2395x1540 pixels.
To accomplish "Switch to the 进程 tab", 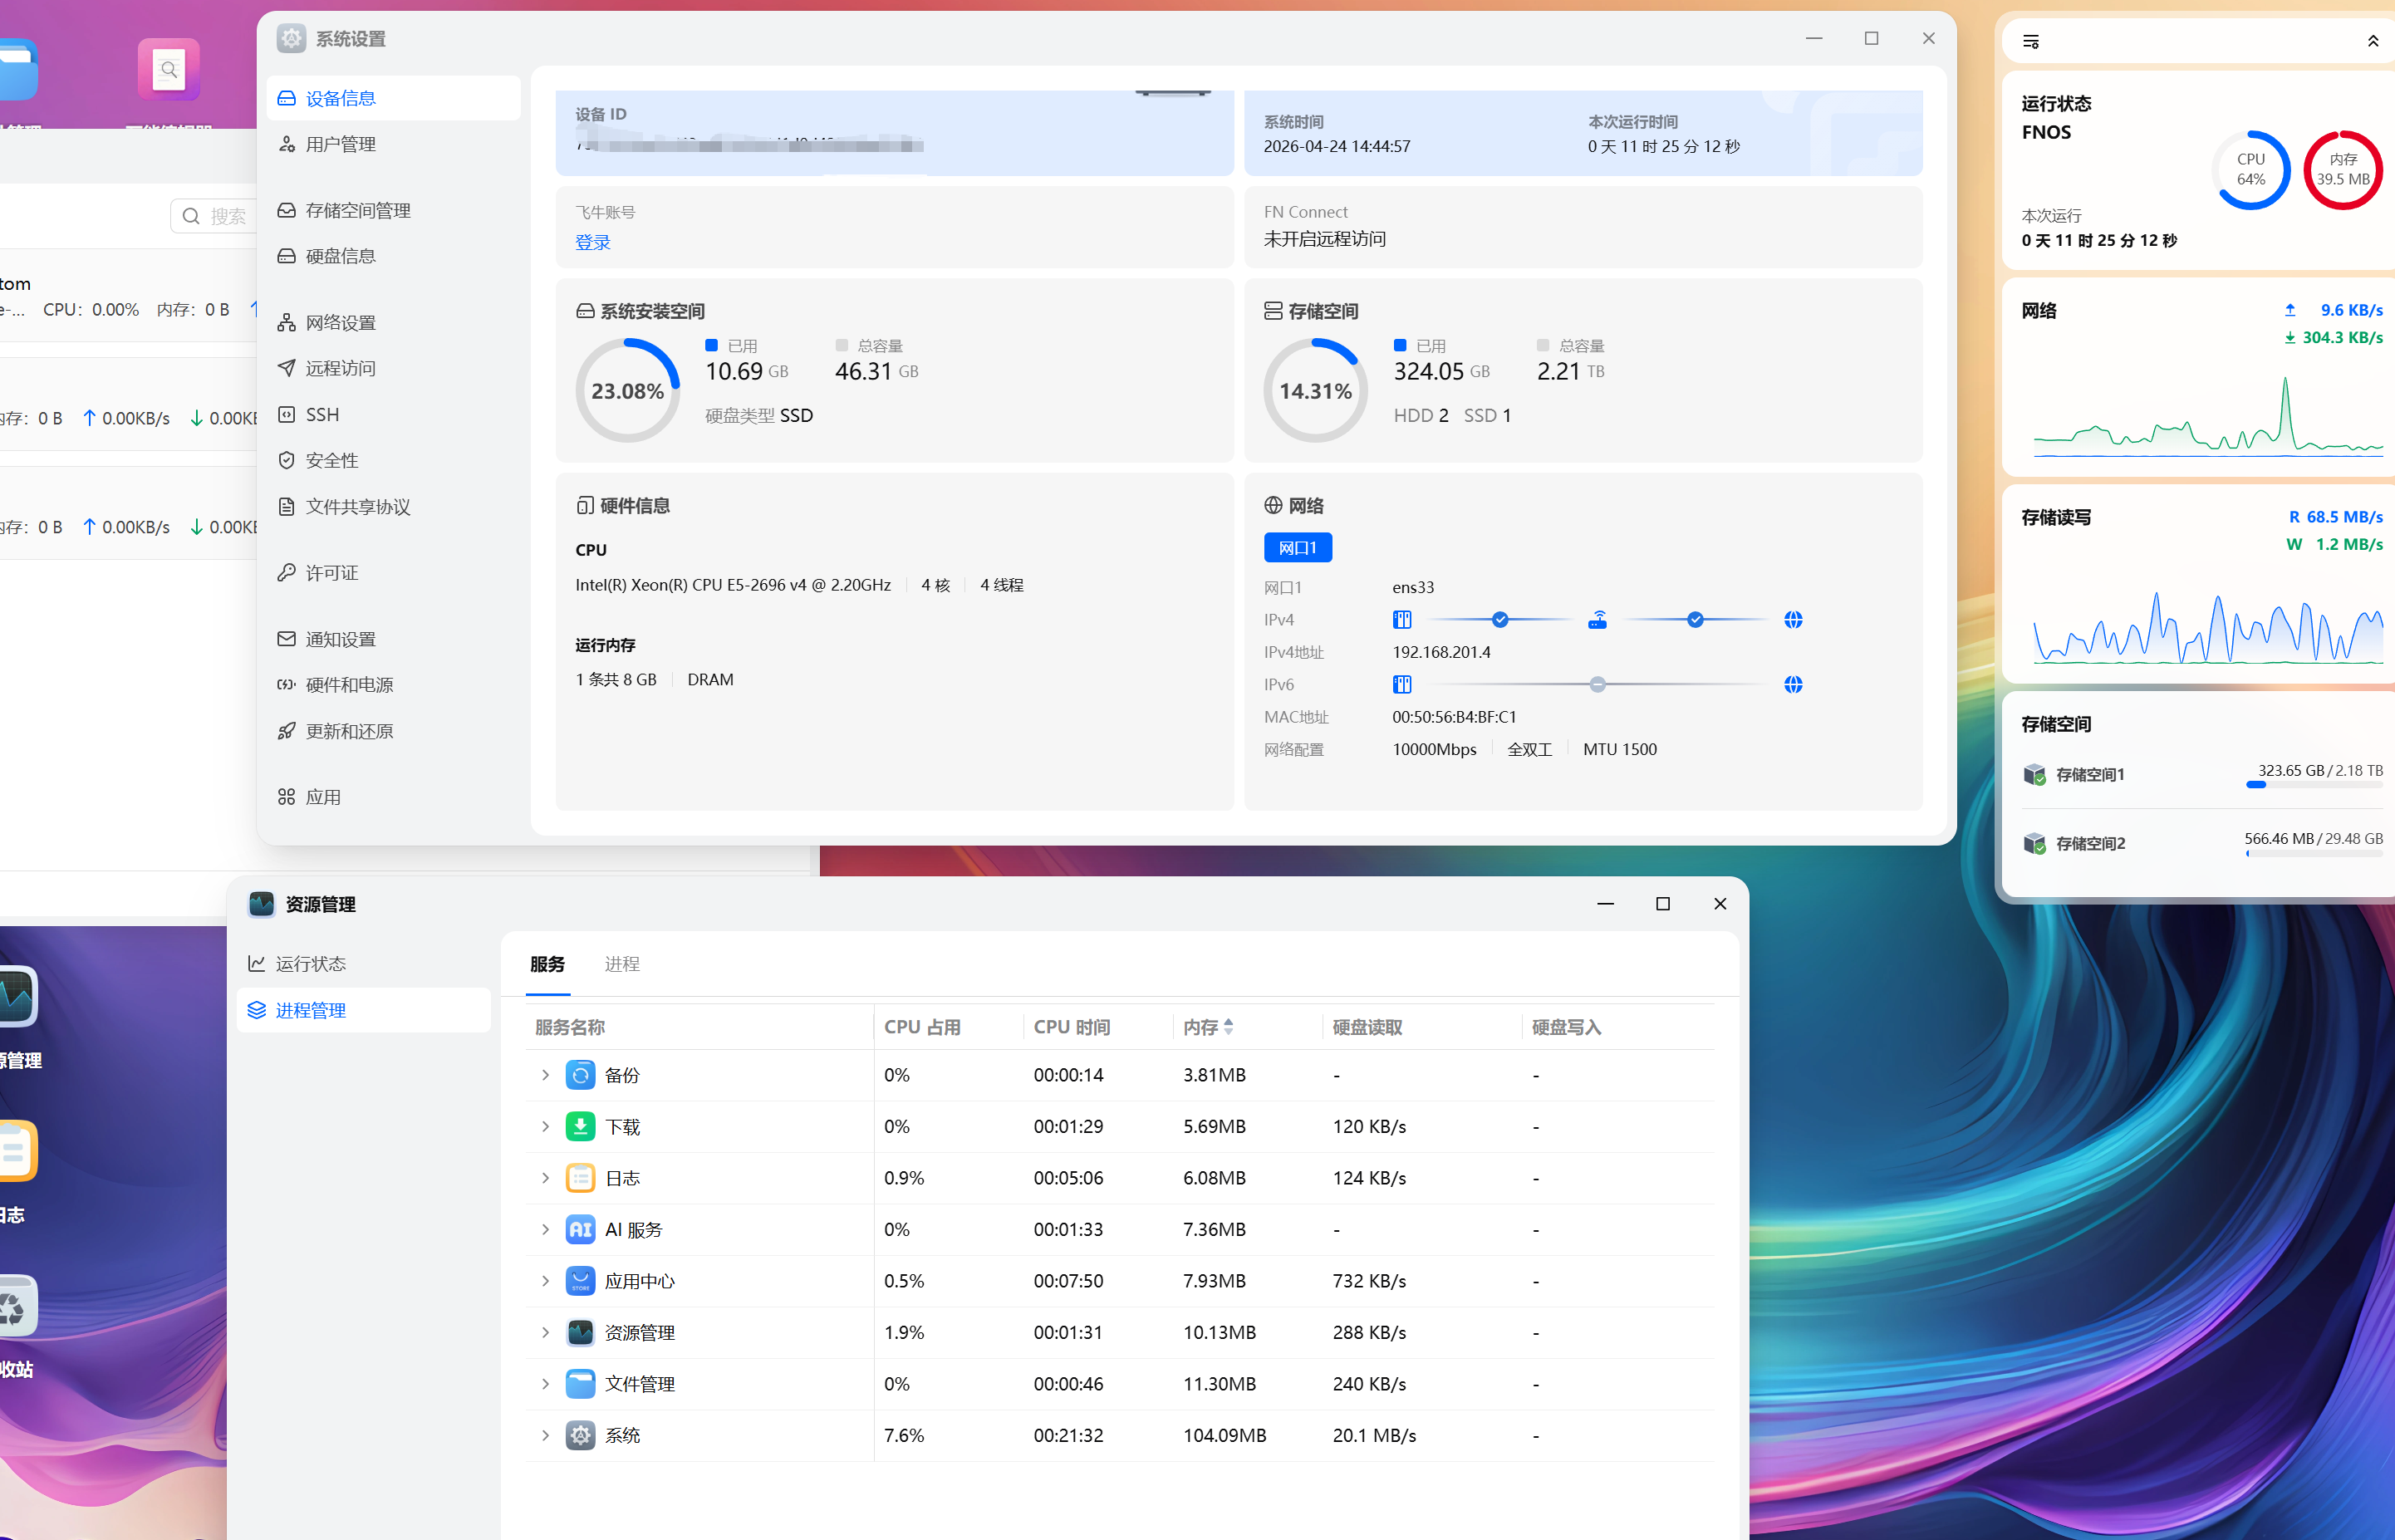I will [x=621, y=964].
